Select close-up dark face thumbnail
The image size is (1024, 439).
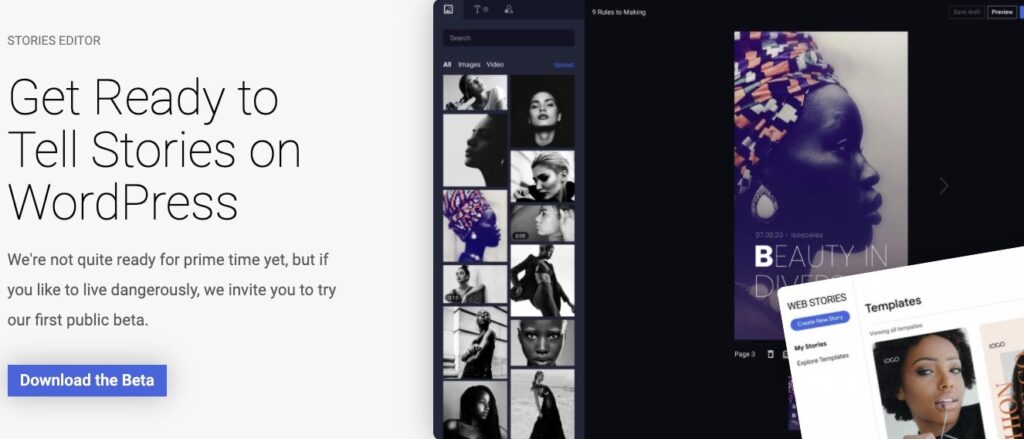[543, 342]
